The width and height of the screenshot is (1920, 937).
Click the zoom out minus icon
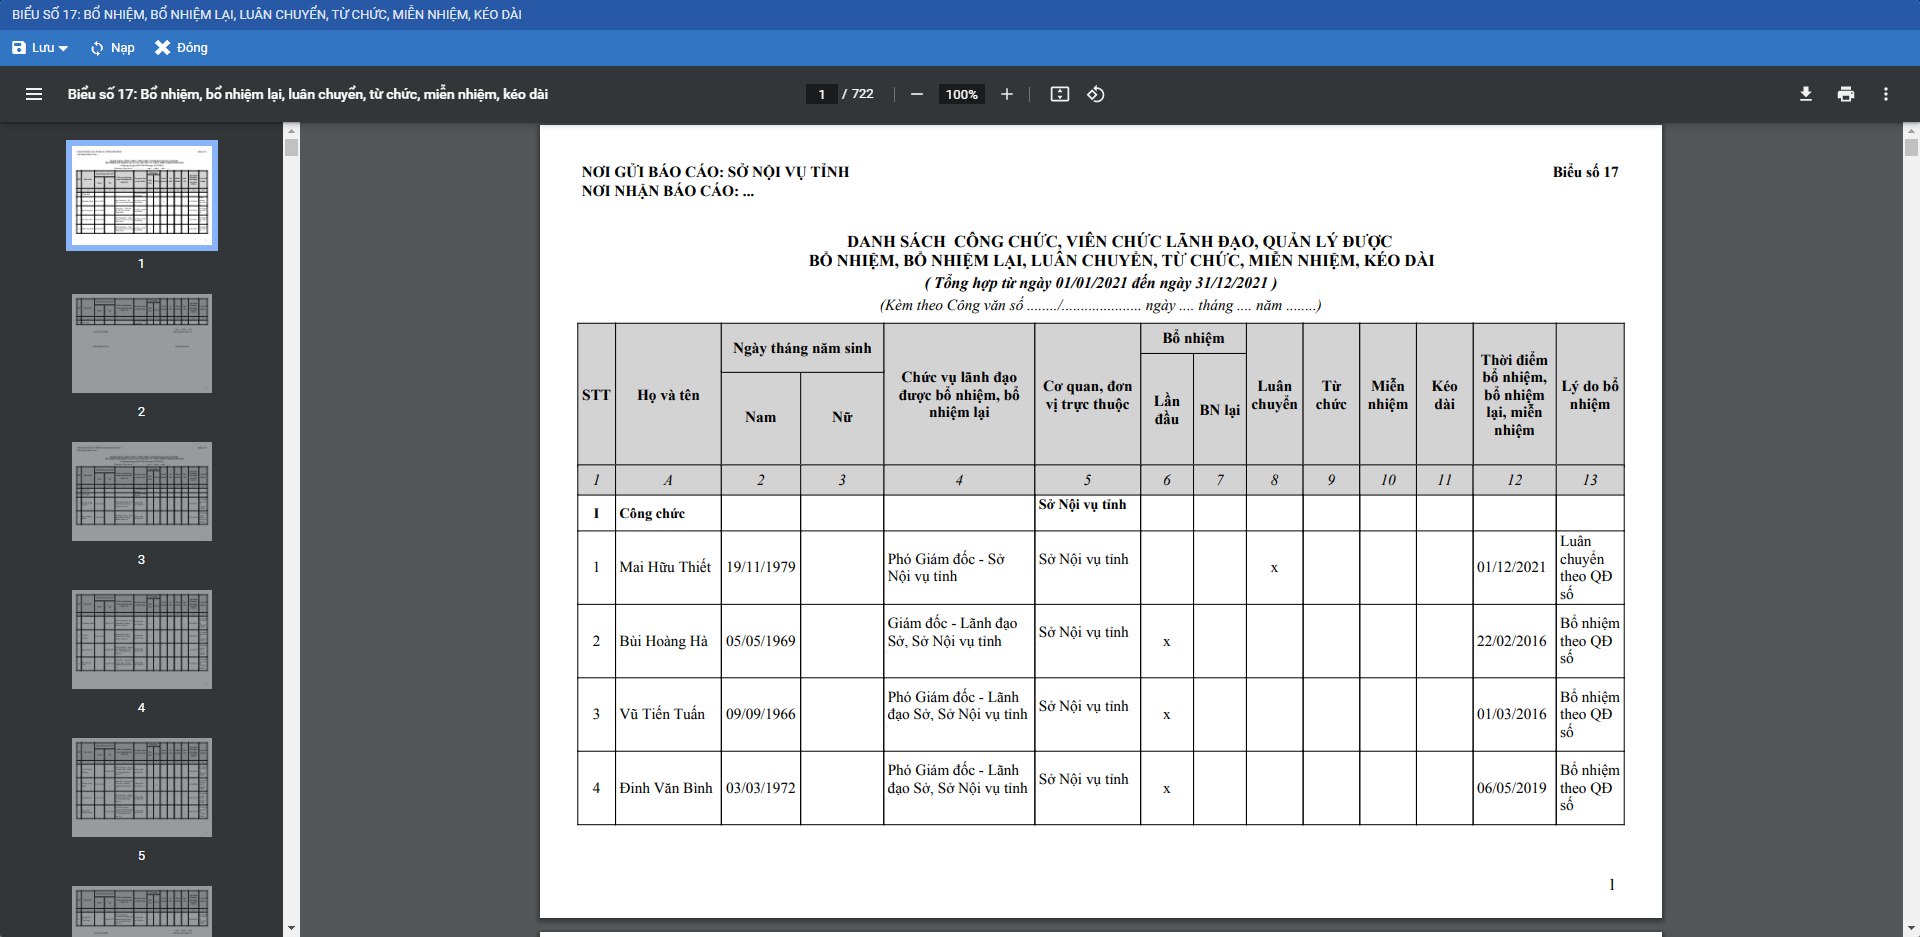tap(916, 94)
